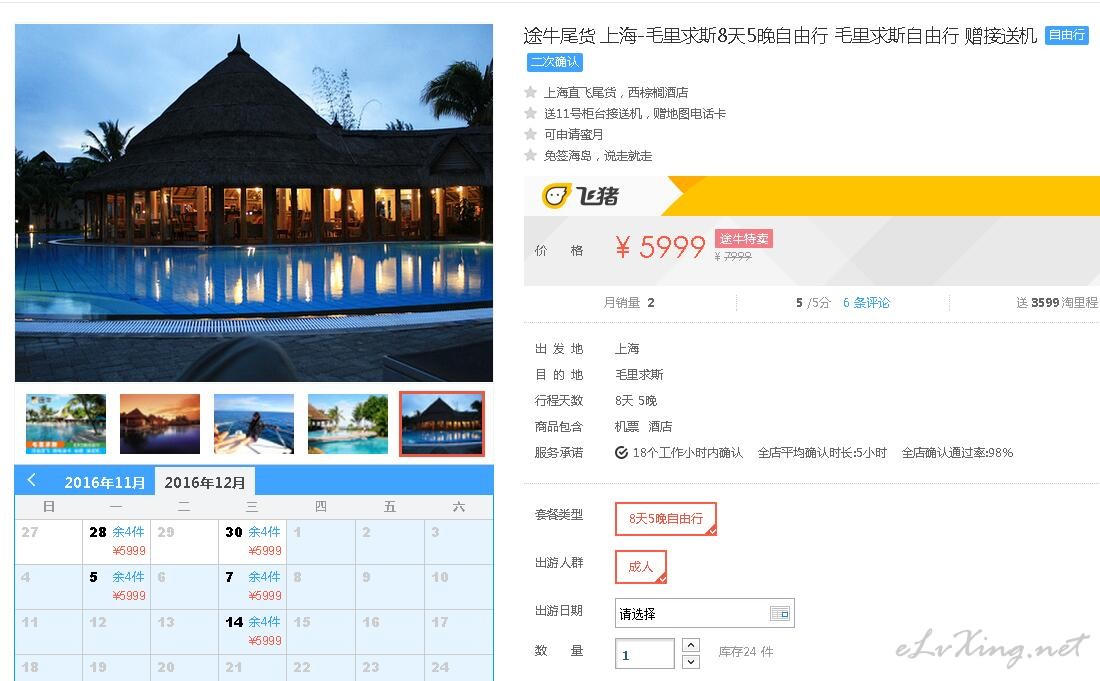View the yacht photo thumbnail
The image size is (1100, 681).
(254, 424)
